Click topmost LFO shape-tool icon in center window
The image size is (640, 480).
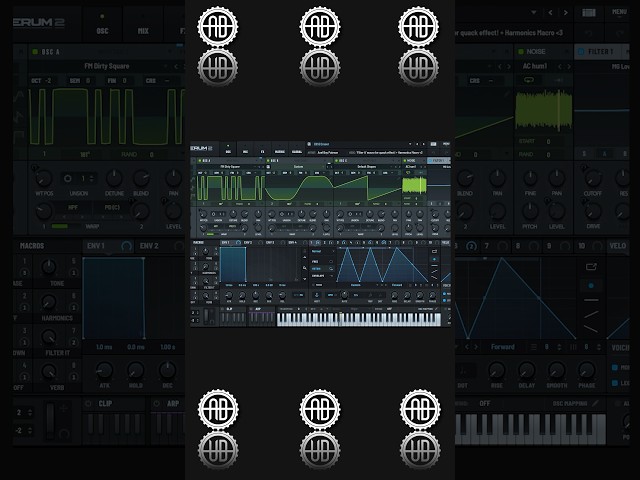coord(434,251)
